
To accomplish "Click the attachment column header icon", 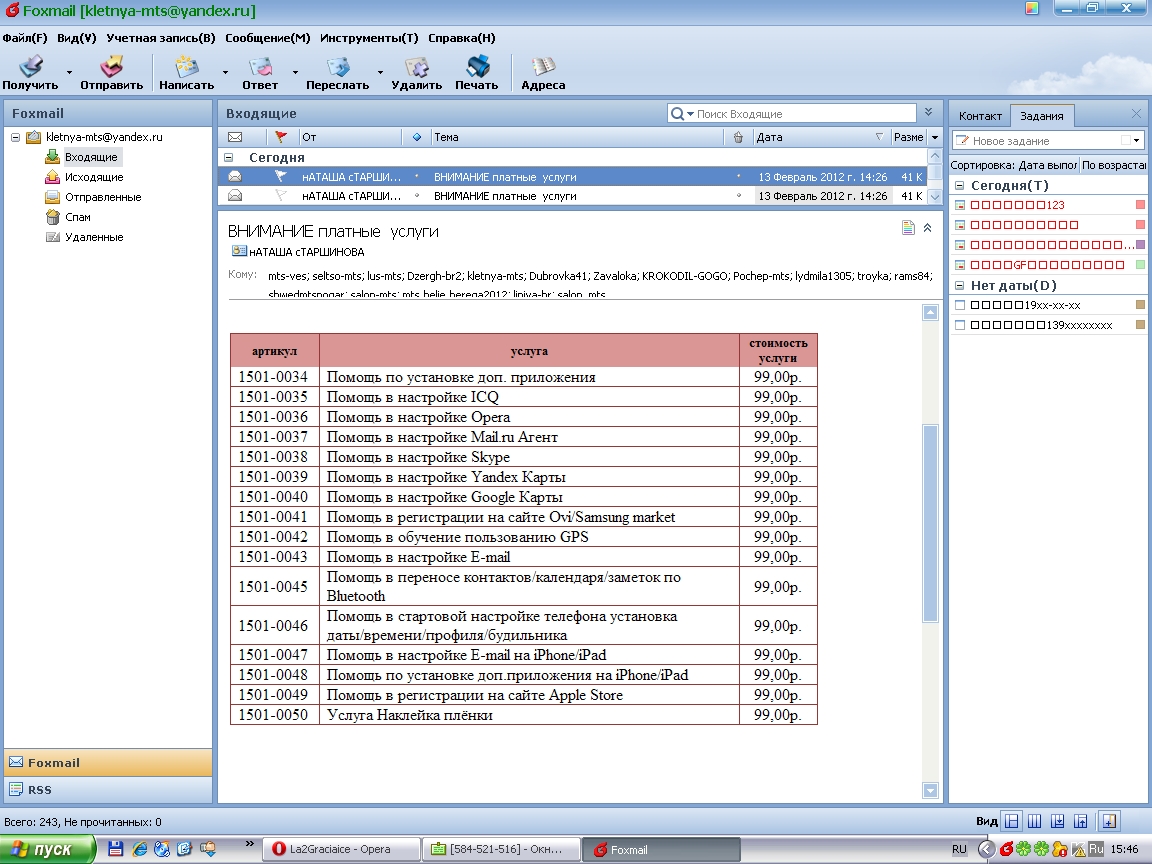I will (738, 137).
